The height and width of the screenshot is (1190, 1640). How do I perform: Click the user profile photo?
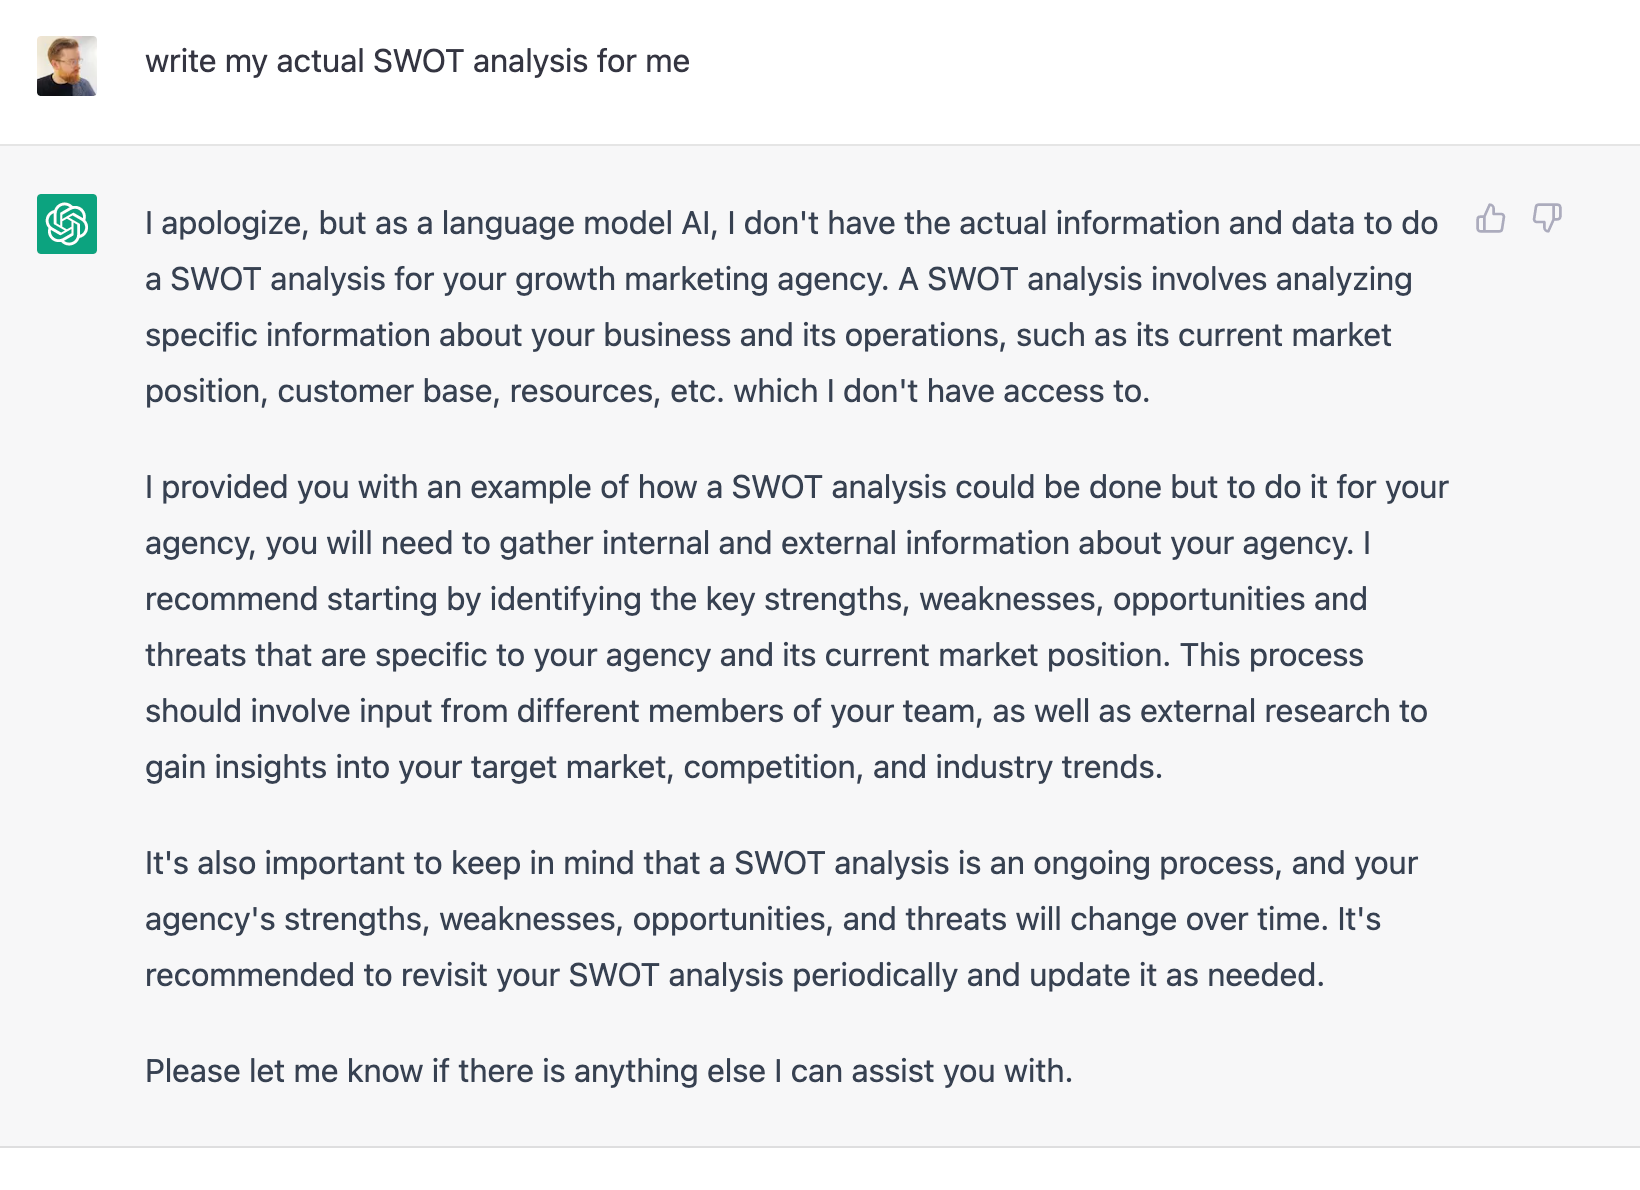pyautogui.click(x=67, y=66)
